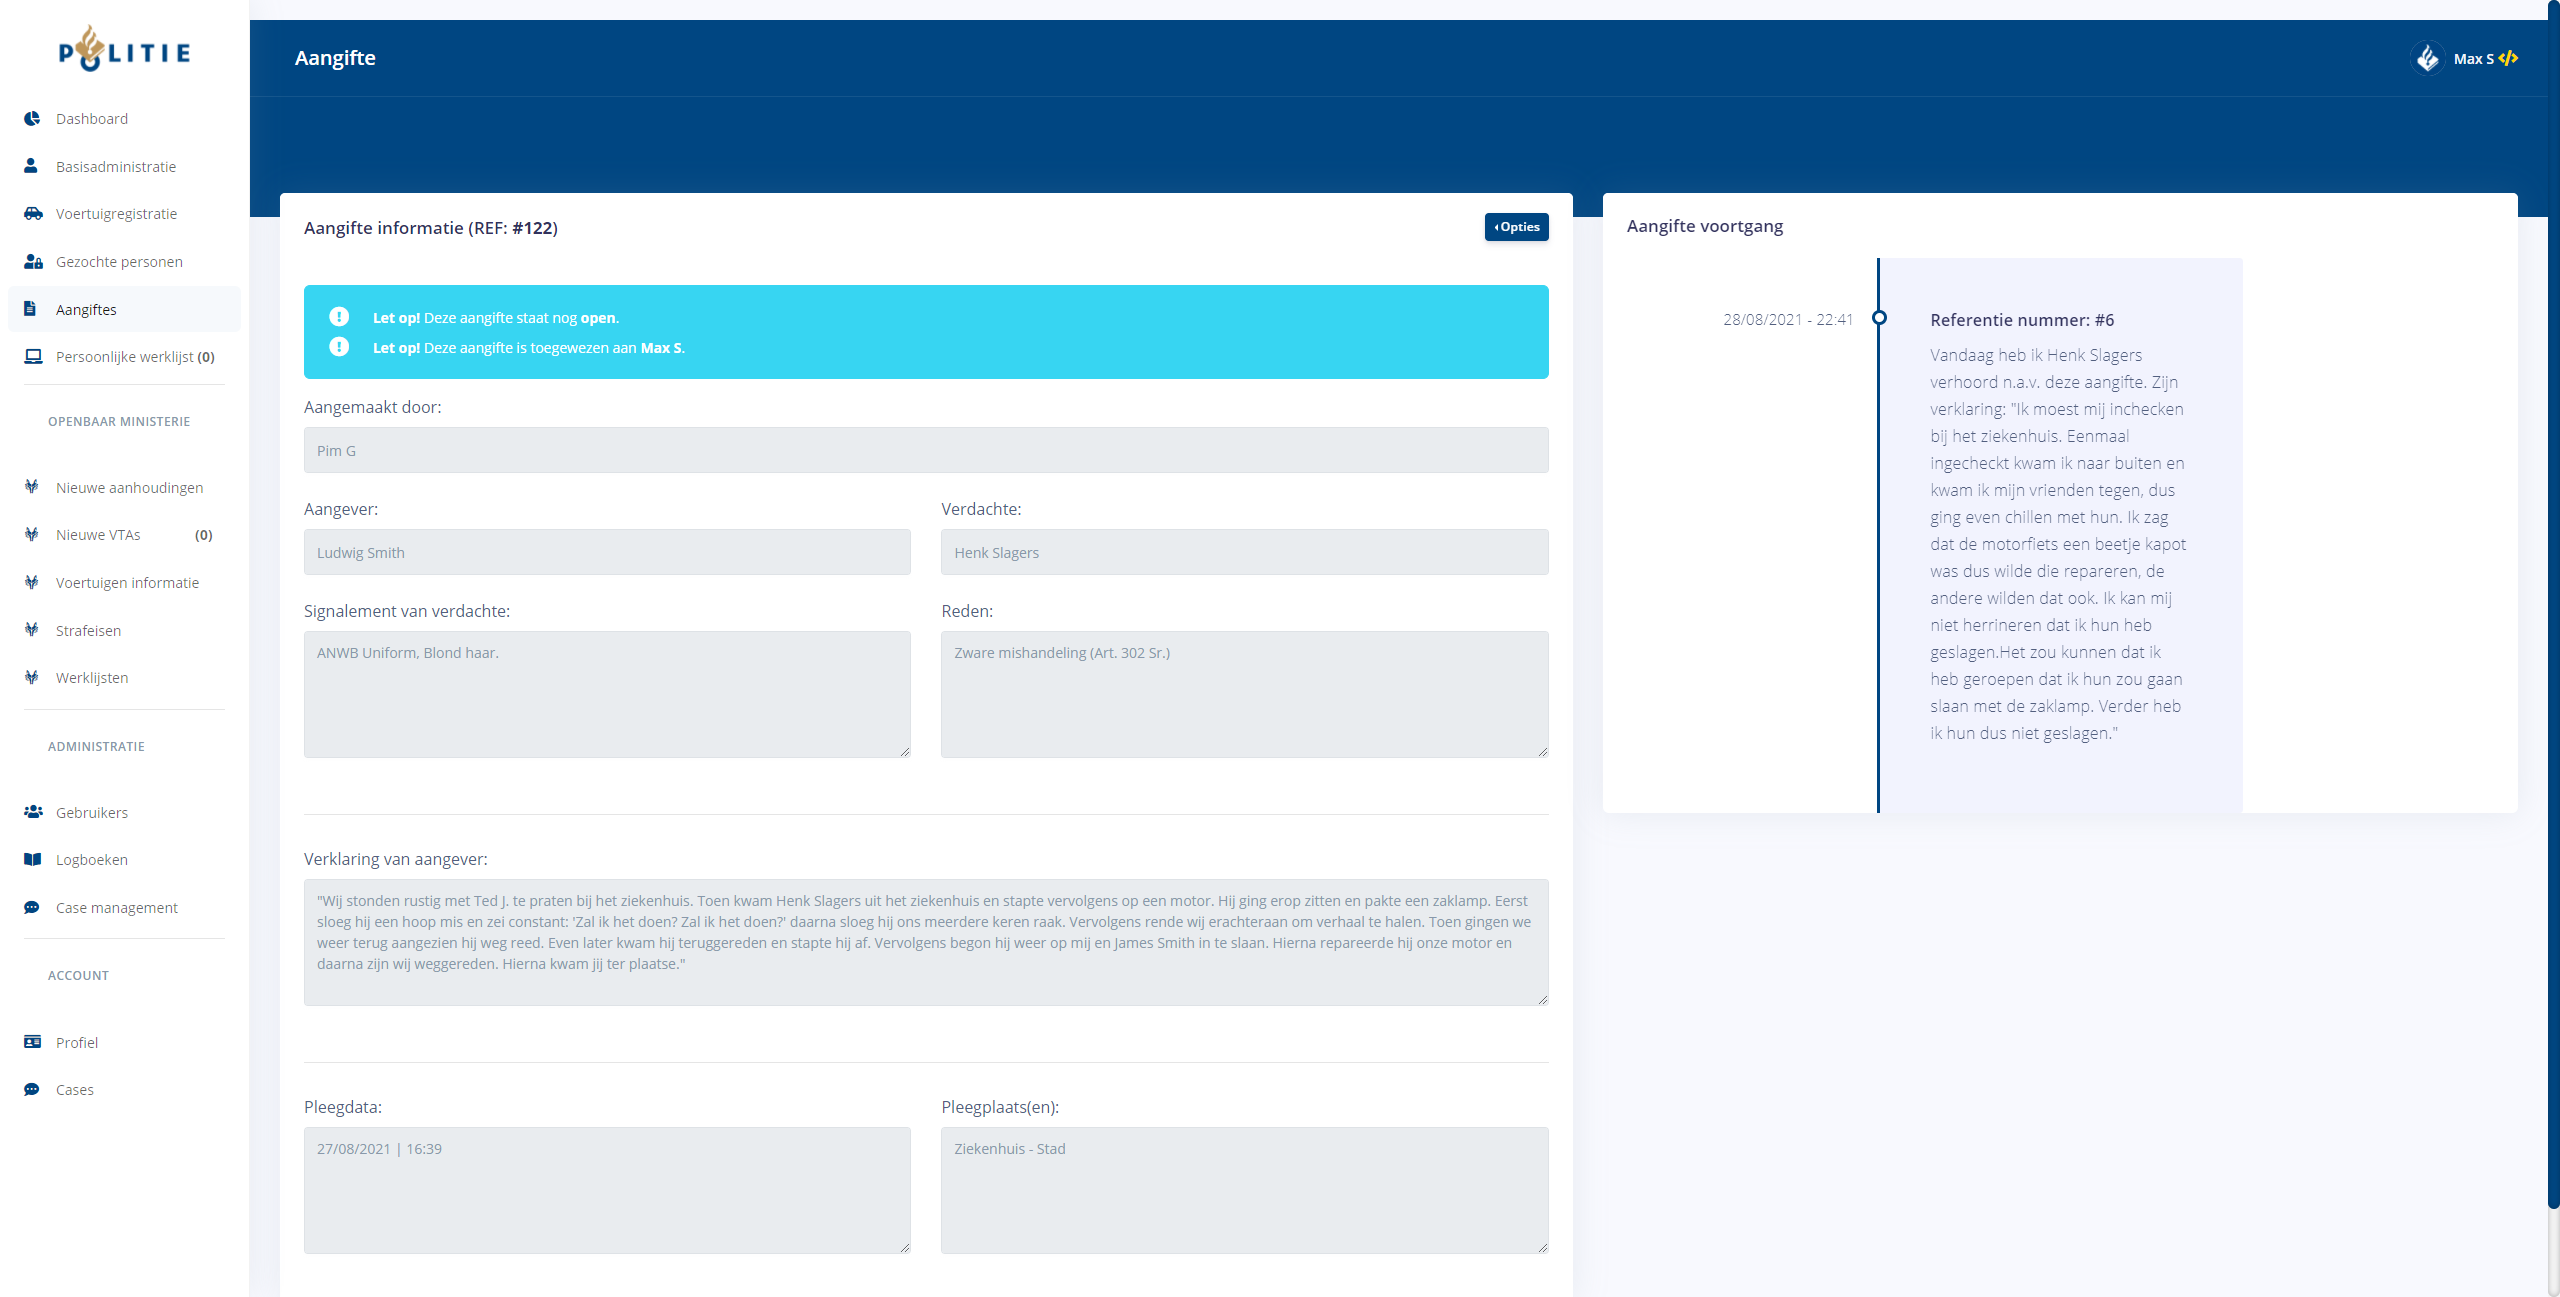Click the Dashboard pie chart icon
The width and height of the screenshot is (2560, 1297).
(32, 118)
